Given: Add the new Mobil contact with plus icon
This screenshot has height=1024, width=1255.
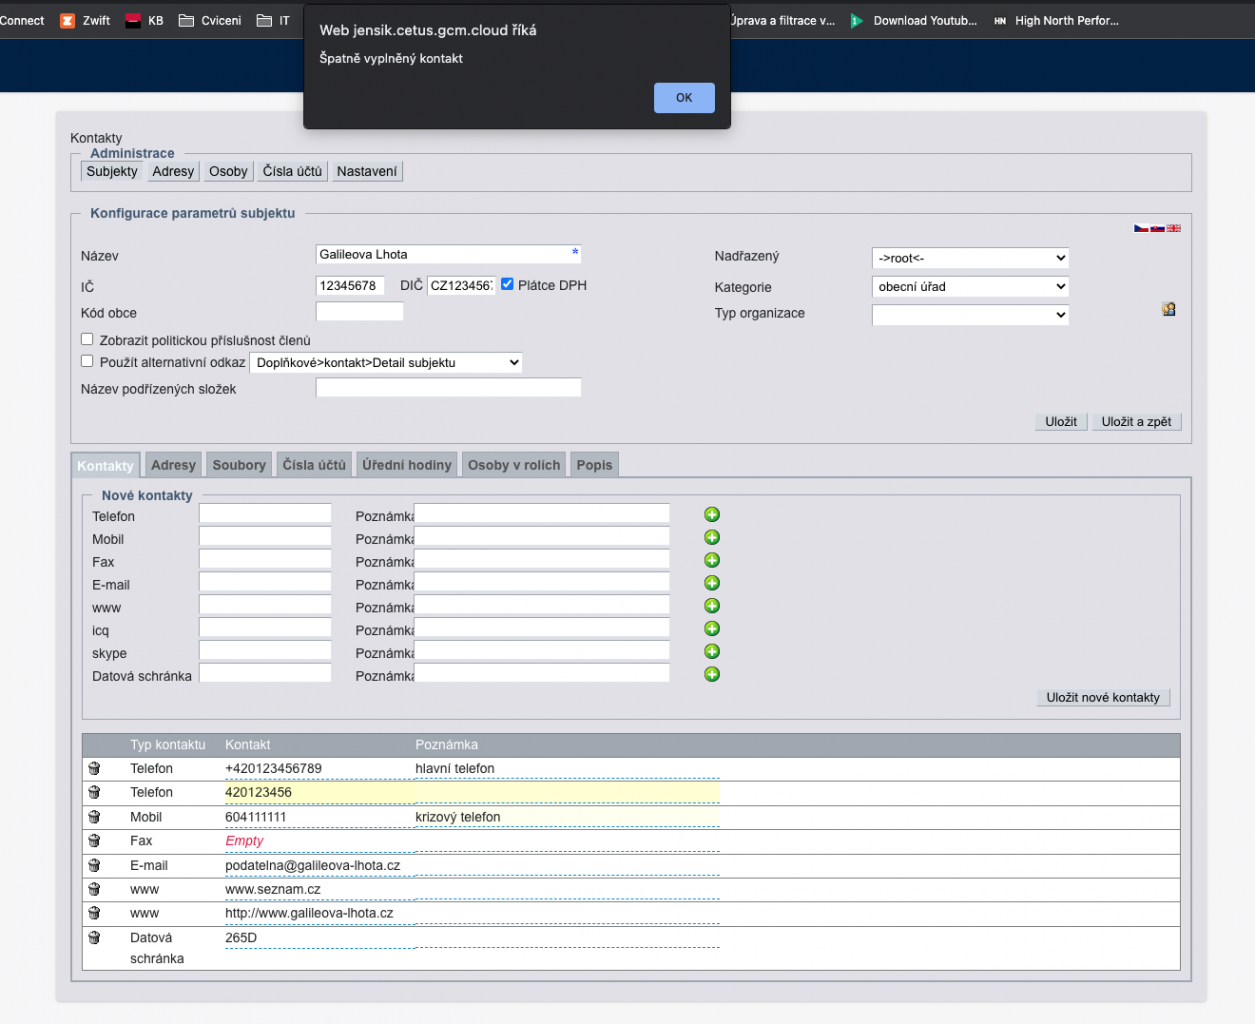Looking at the screenshot, I should coord(712,538).
